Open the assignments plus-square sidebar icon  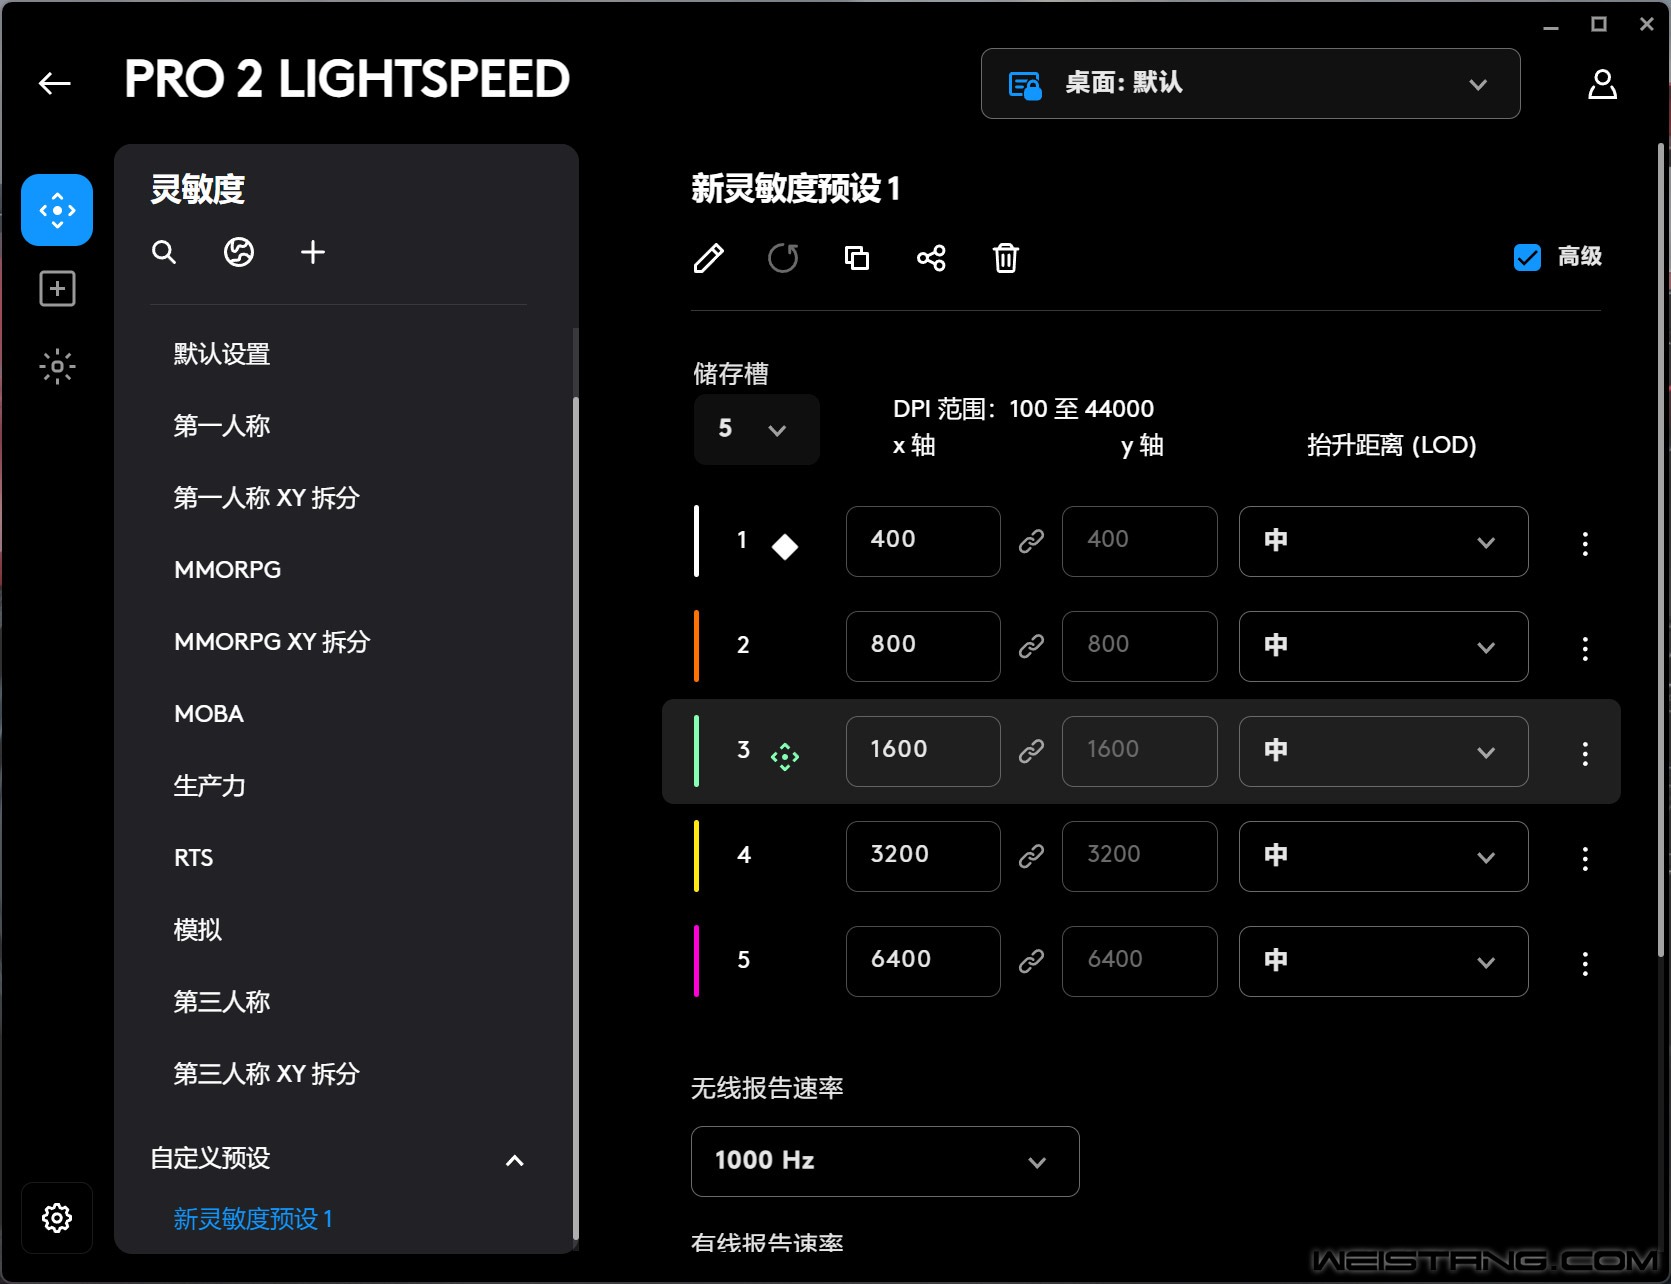point(57,289)
